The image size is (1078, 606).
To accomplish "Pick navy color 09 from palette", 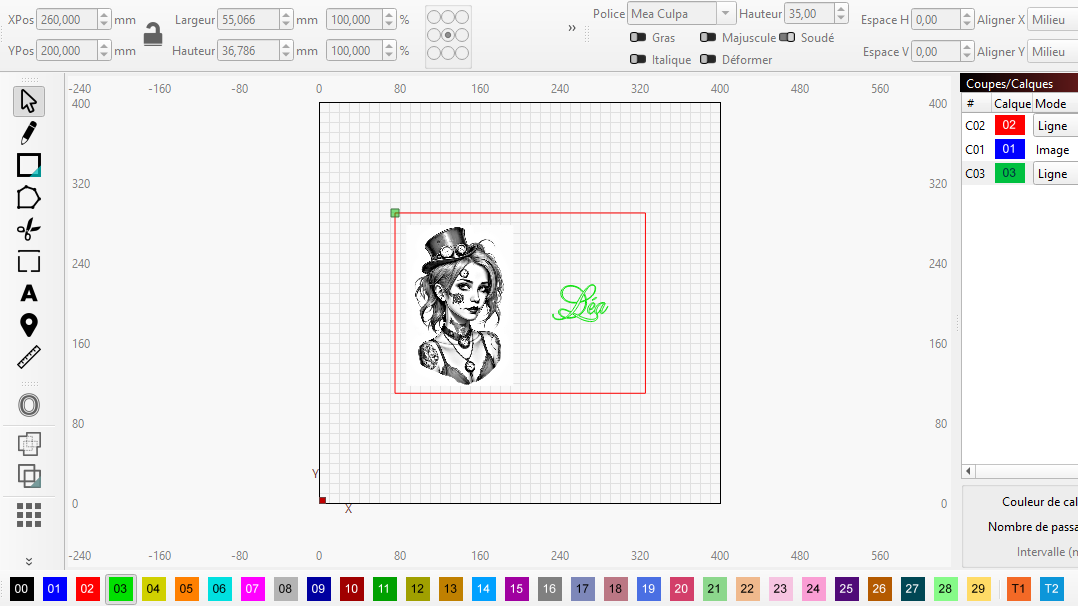I will (318, 589).
